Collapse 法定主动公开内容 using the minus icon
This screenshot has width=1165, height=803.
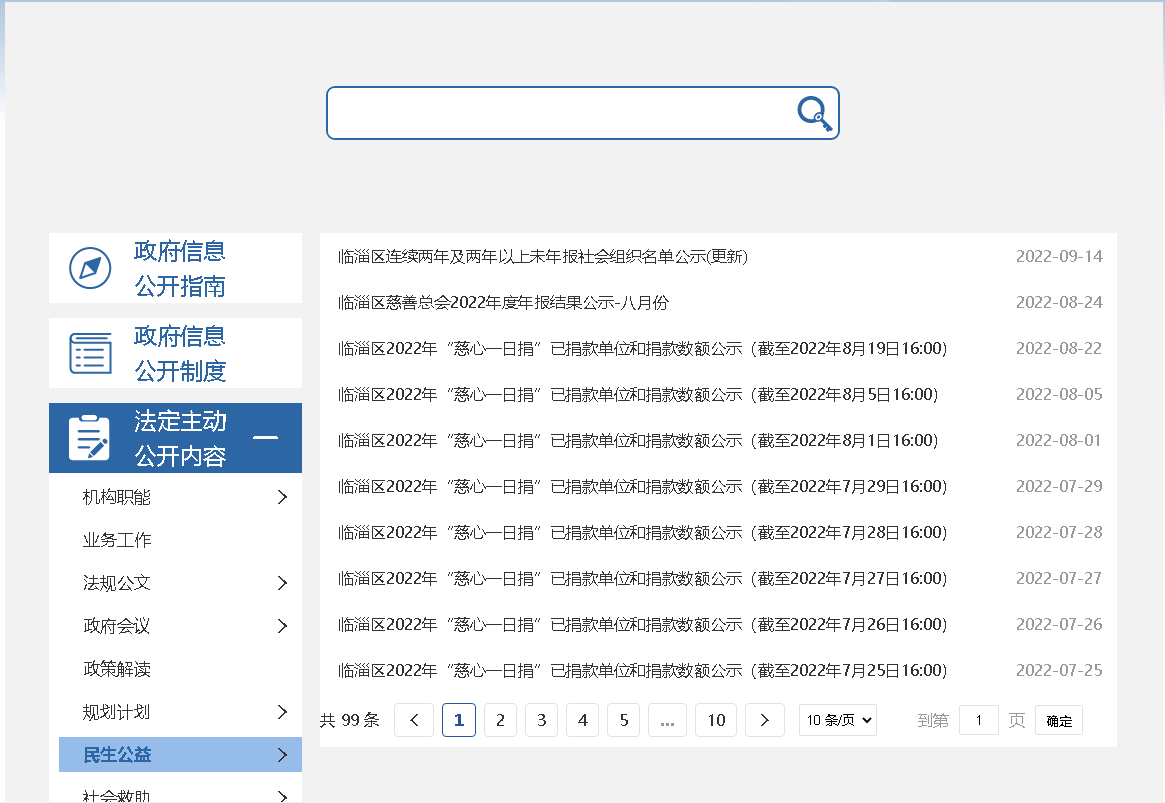pos(265,437)
